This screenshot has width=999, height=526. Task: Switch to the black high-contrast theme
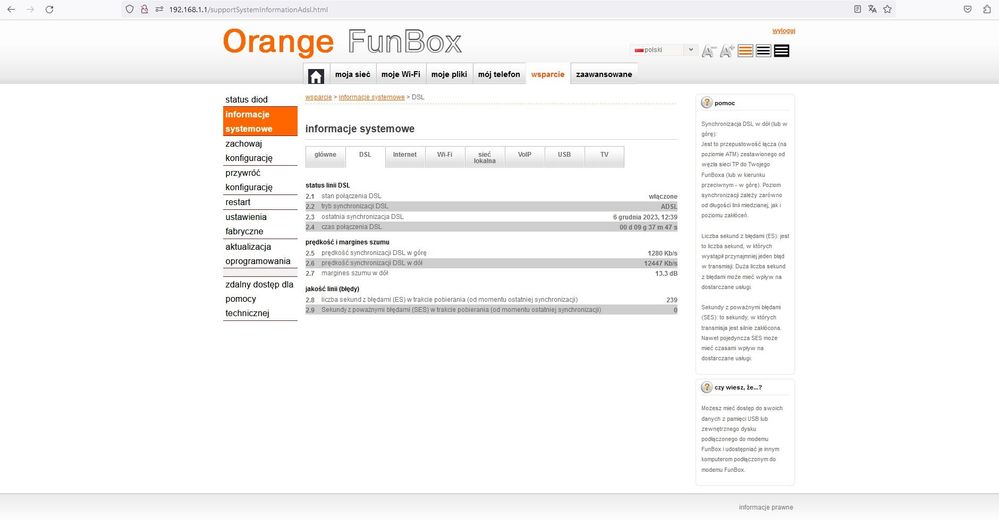click(781, 50)
